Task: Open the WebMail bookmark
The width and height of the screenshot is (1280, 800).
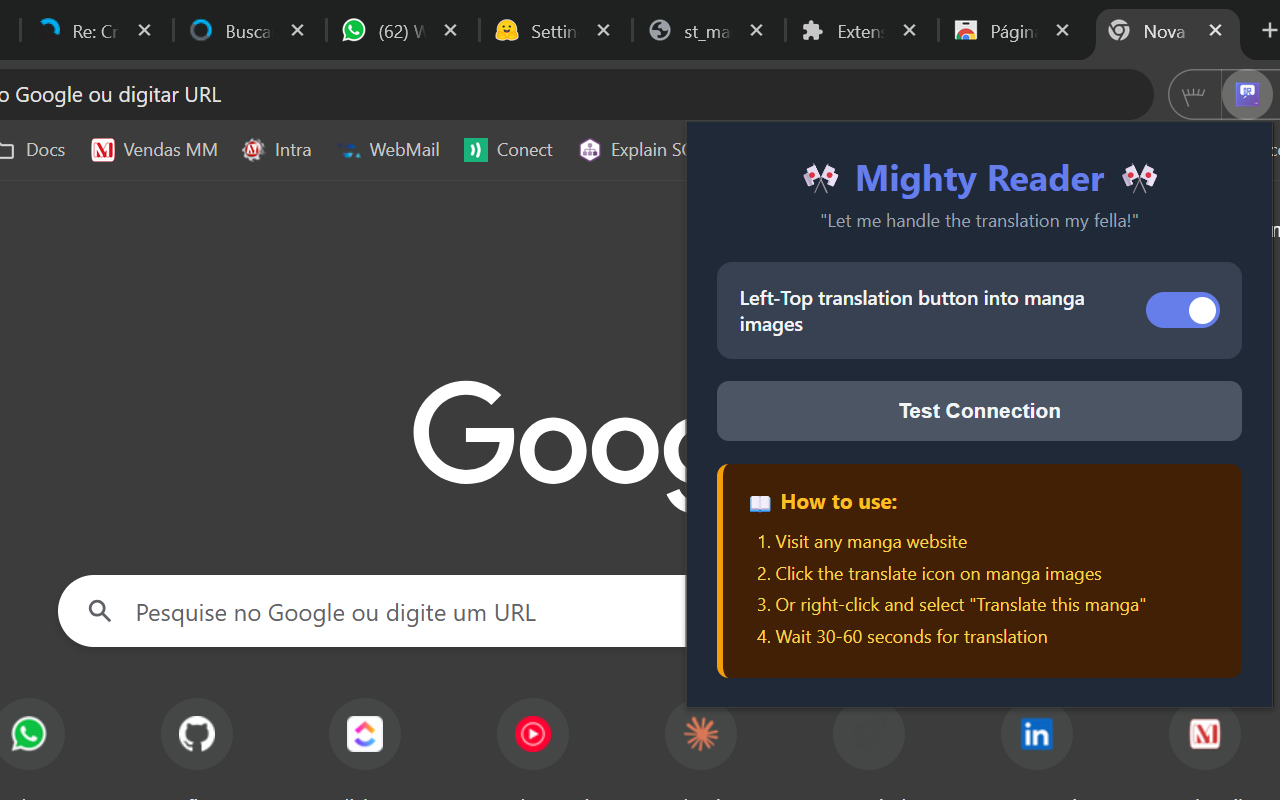Action: coord(390,150)
